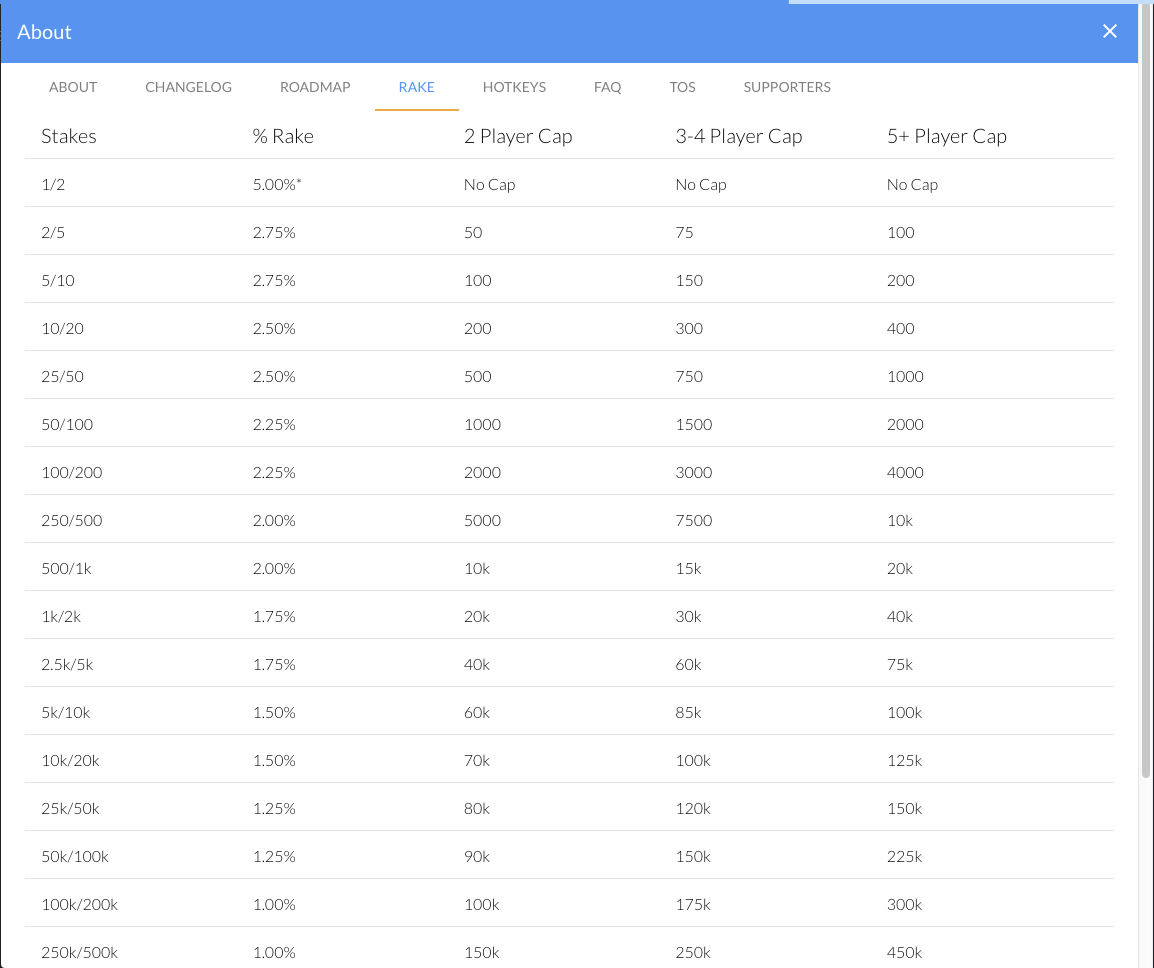
Task: Switch to the ABOUT tab
Action: pyautogui.click(x=73, y=87)
